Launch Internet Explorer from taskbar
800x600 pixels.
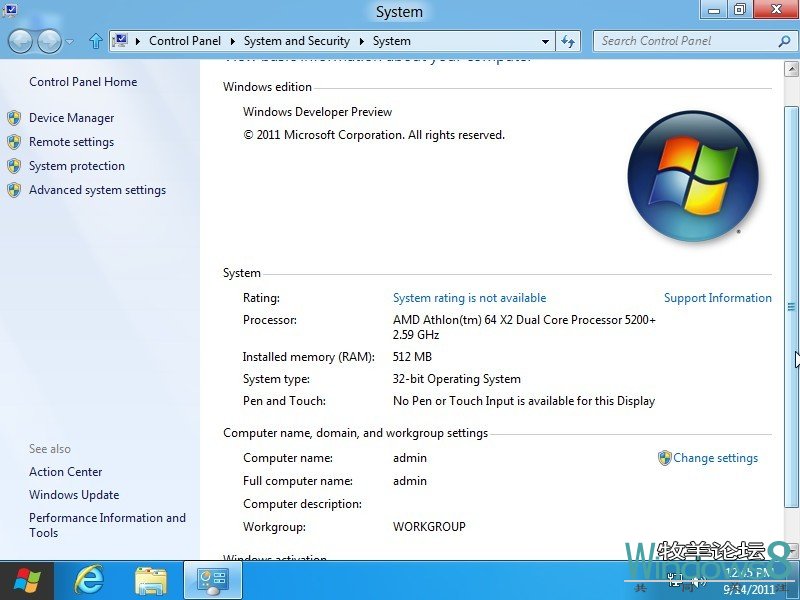coord(89,581)
